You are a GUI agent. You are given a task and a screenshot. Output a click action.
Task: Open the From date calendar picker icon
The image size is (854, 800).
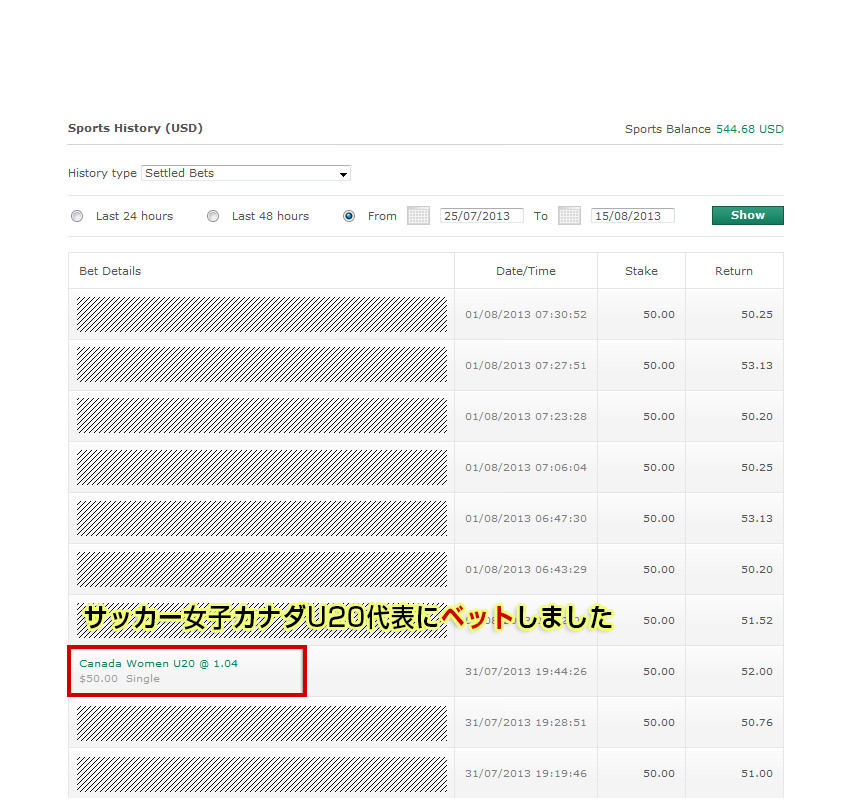pos(418,216)
